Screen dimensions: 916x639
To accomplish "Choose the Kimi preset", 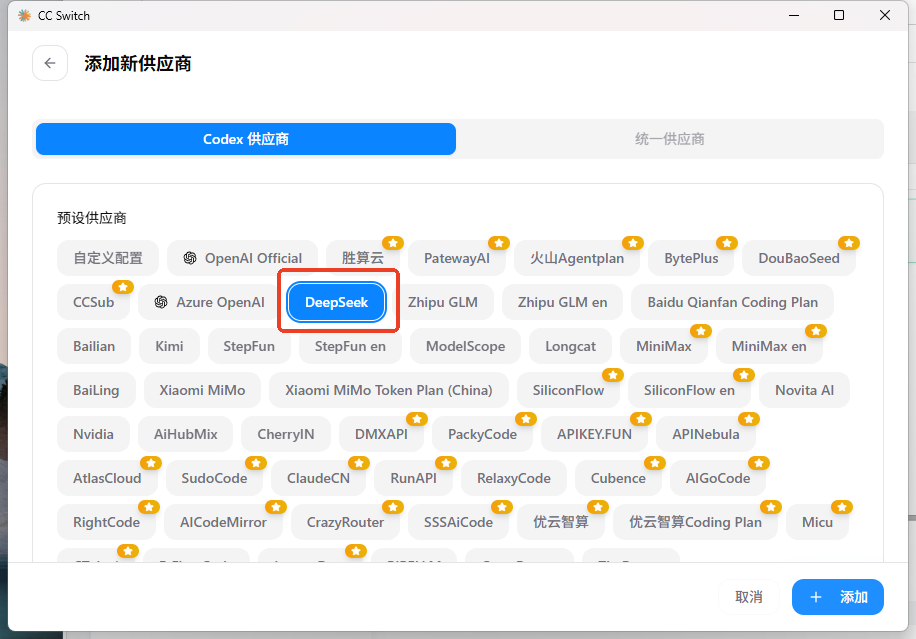I will tap(169, 346).
